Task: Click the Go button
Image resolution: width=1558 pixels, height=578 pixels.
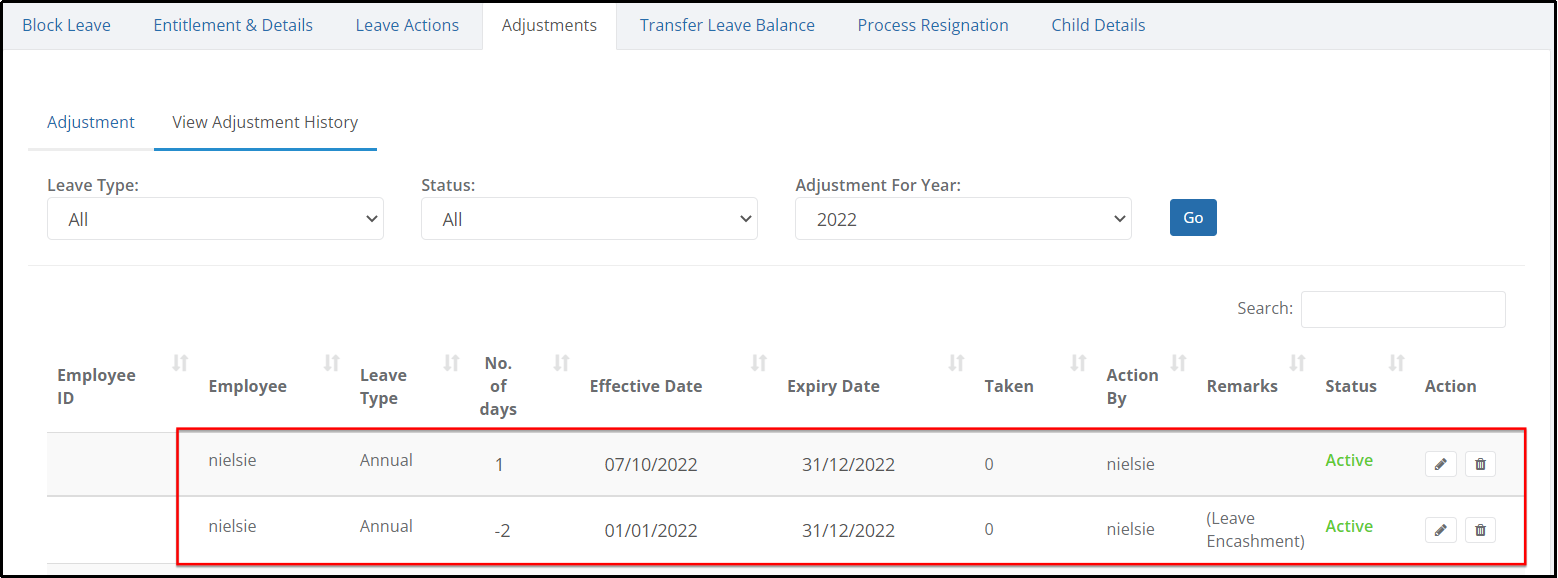Action: click(x=1193, y=218)
